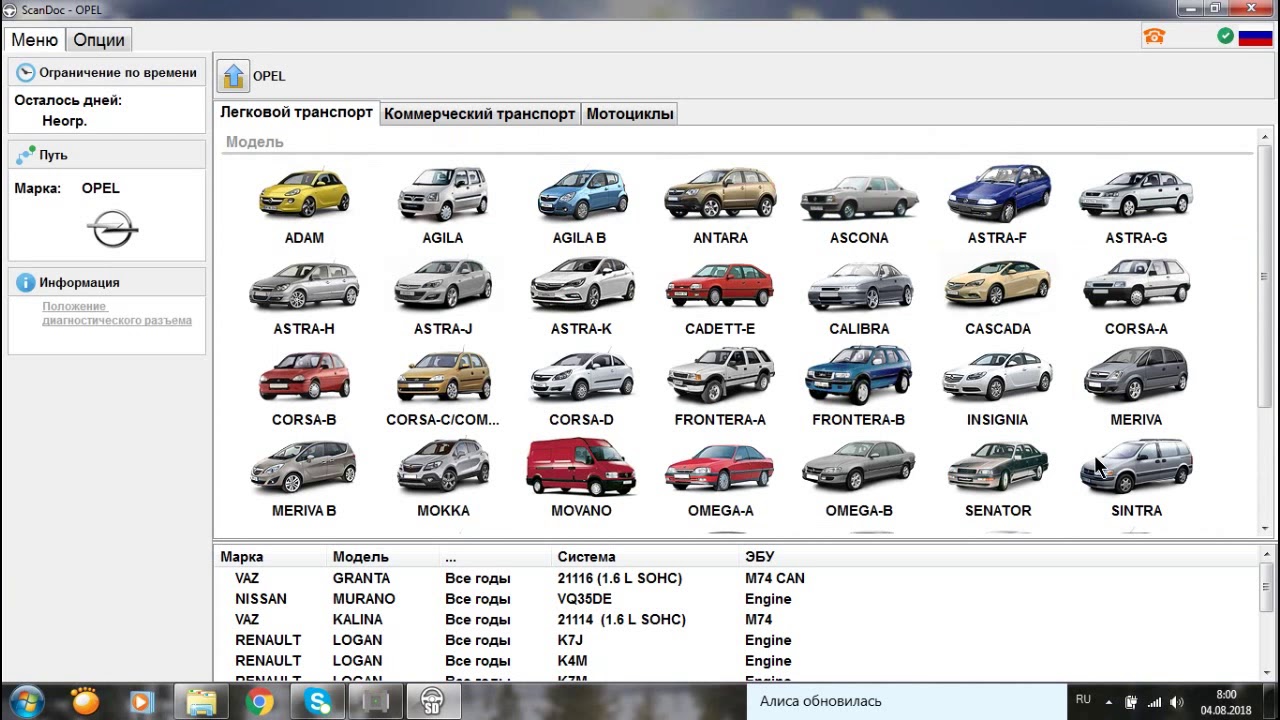Pick the FRONTERA-B model car
Viewport: 1280px width, 720px height.
859,376
